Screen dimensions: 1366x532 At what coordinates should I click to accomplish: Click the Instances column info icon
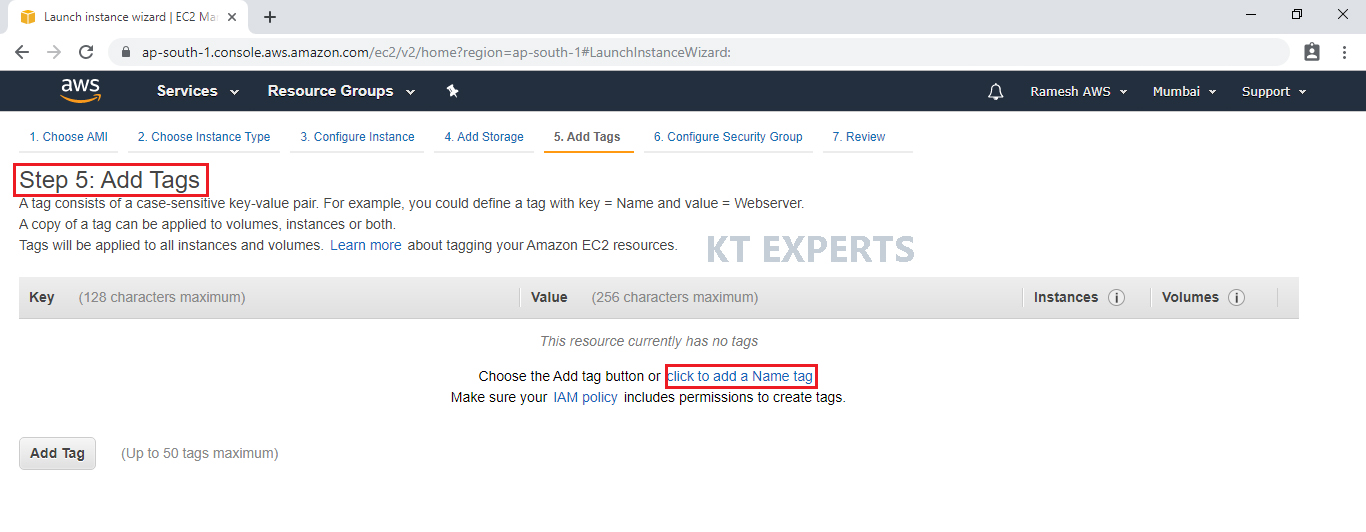pos(1117,298)
